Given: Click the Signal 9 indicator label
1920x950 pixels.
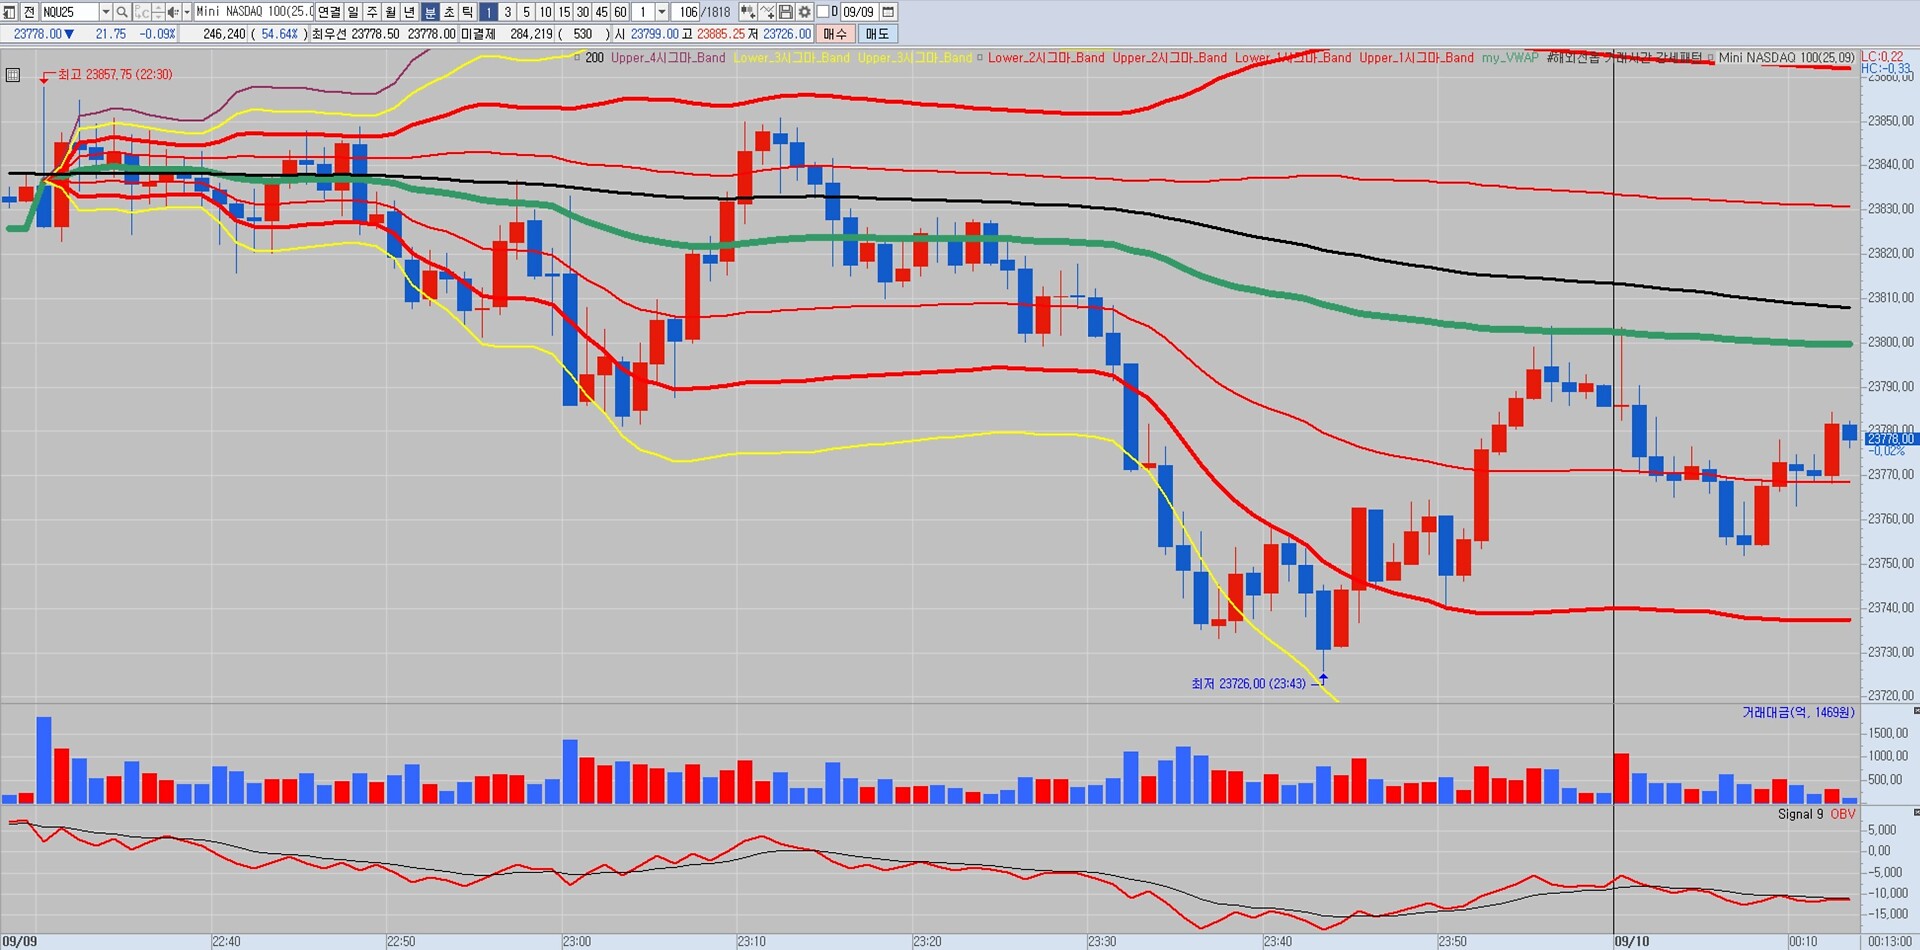Looking at the screenshot, I should 1800,814.
